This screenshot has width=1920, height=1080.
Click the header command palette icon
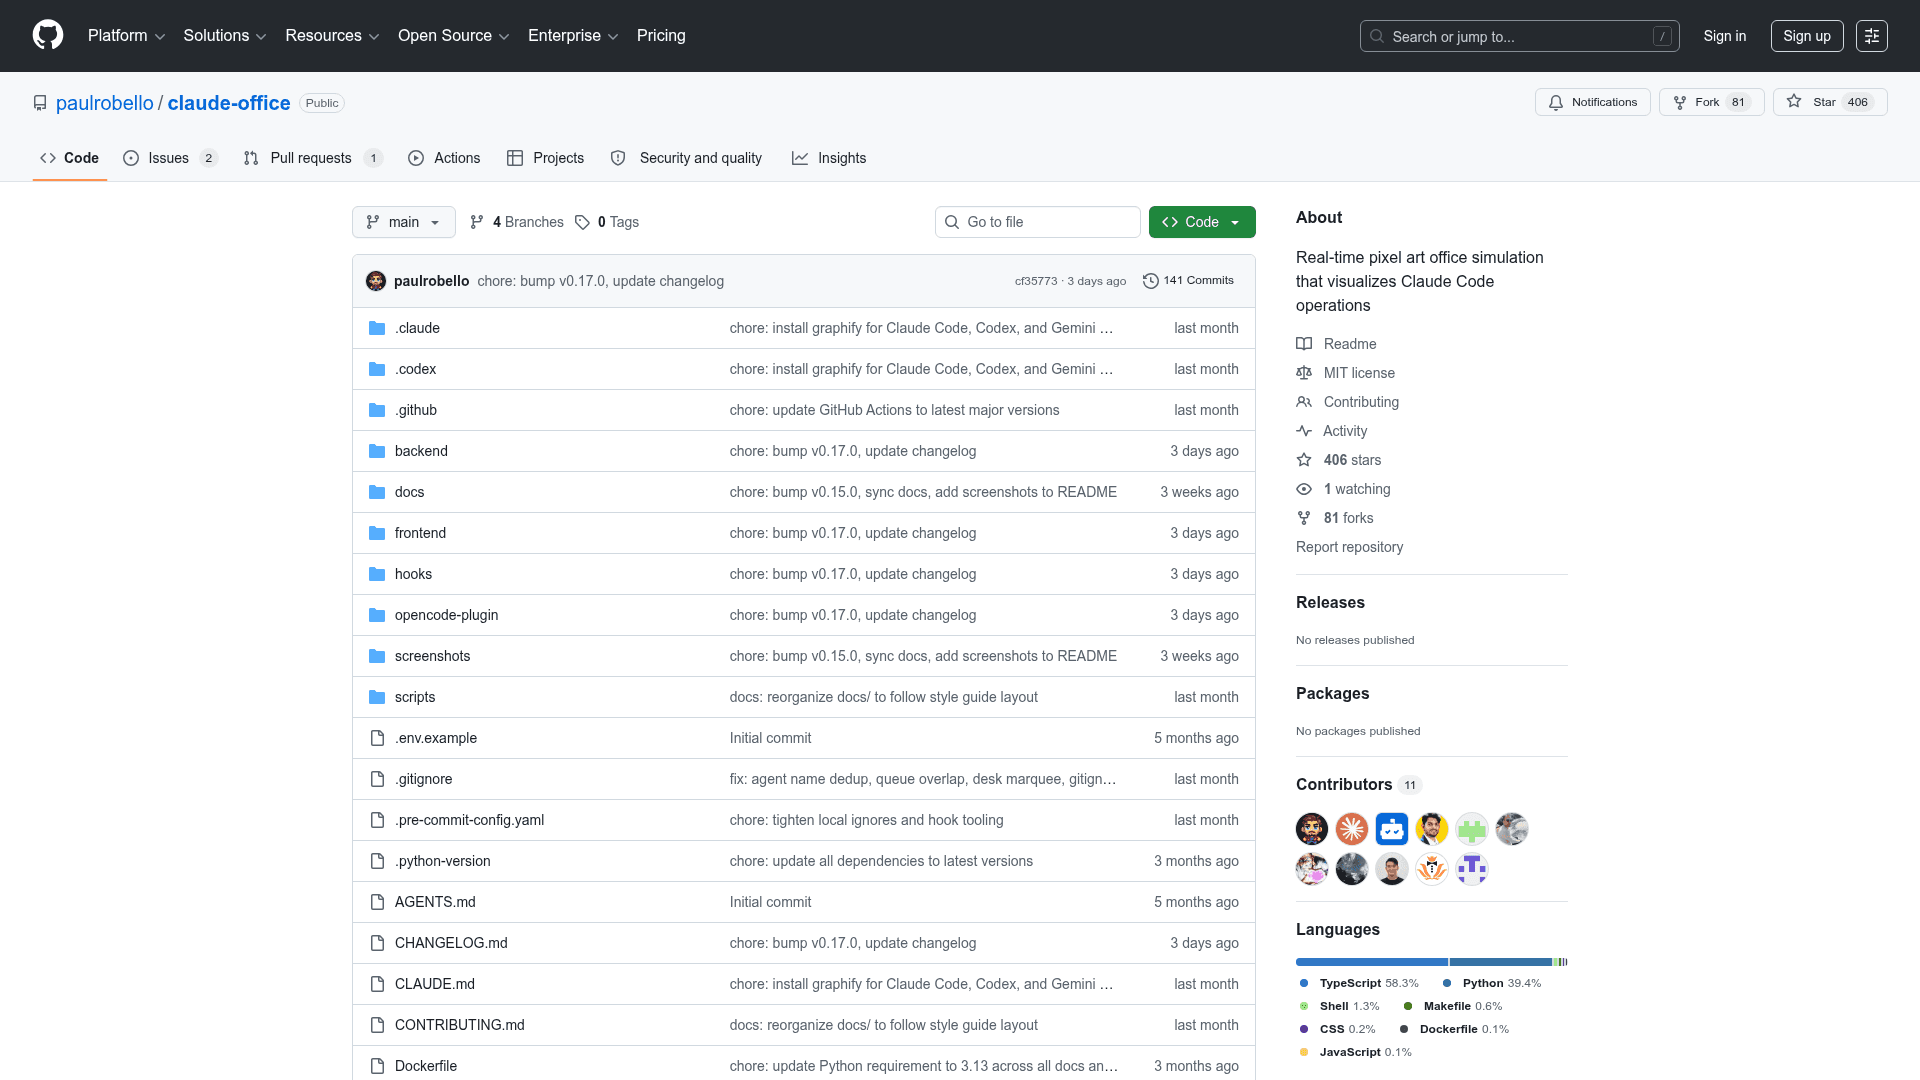point(1872,36)
